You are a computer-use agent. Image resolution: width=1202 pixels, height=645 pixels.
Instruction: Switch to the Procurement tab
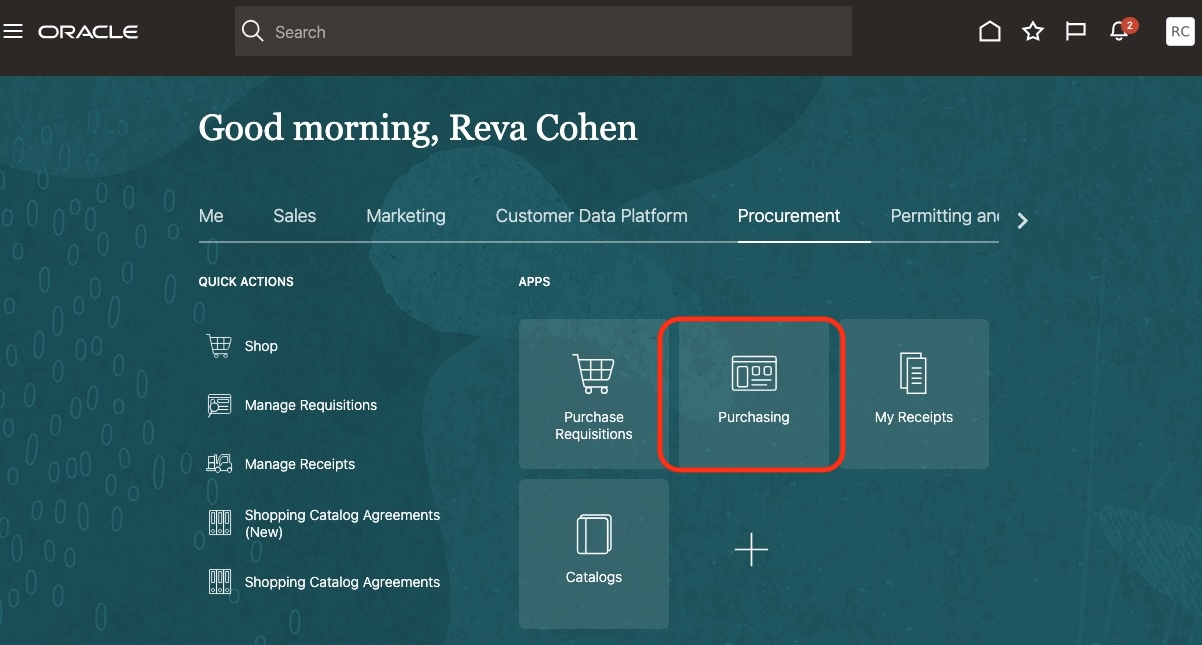coord(788,215)
